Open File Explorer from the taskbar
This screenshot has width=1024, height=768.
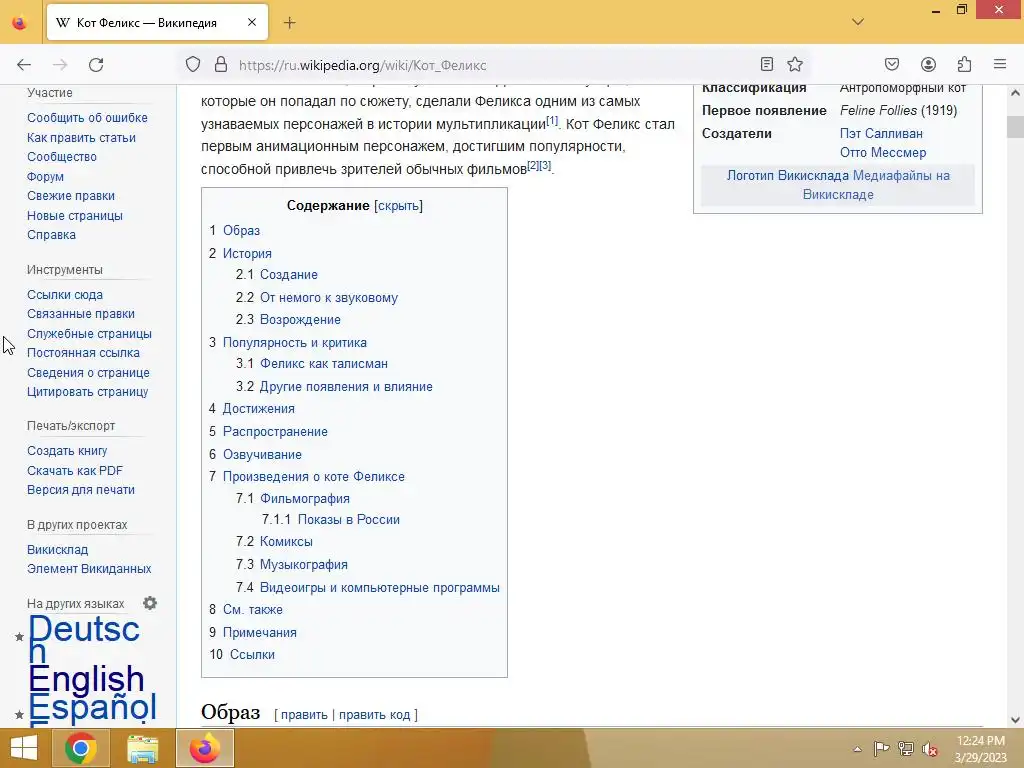tap(142, 748)
